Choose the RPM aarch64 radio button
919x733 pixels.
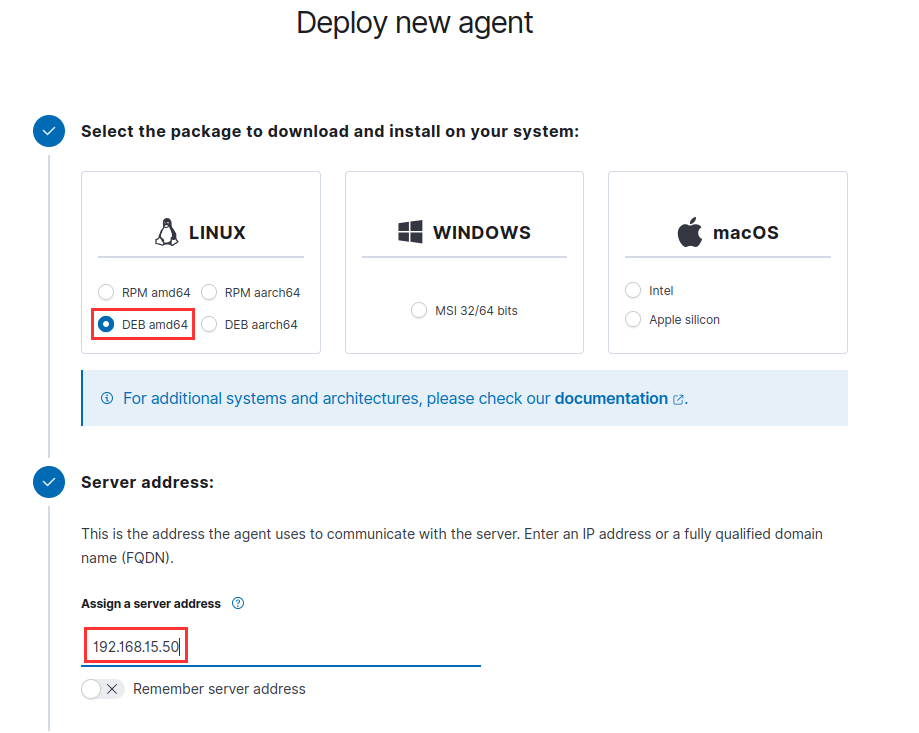(x=210, y=293)
